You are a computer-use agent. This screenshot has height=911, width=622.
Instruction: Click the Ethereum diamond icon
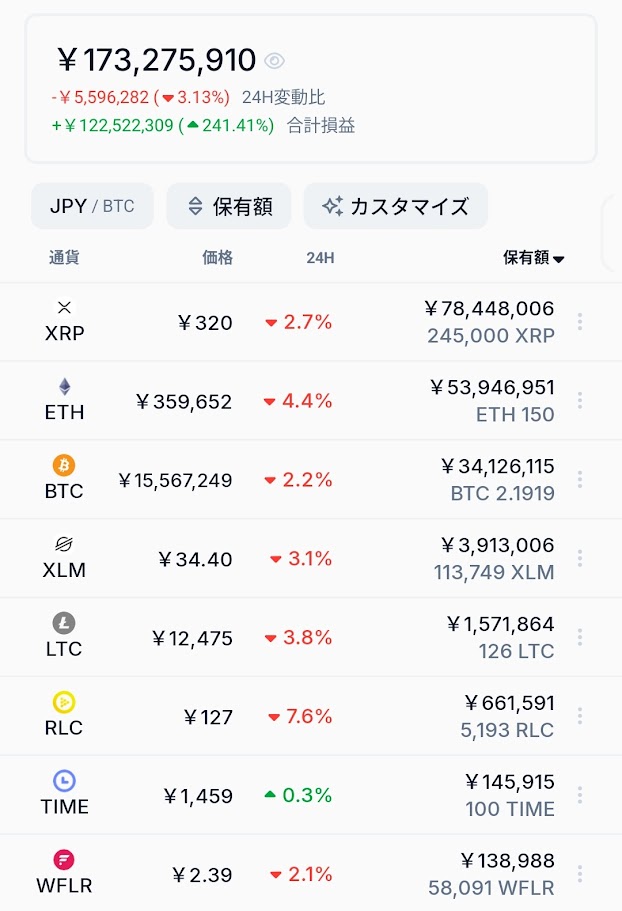(x=64, y=386)
